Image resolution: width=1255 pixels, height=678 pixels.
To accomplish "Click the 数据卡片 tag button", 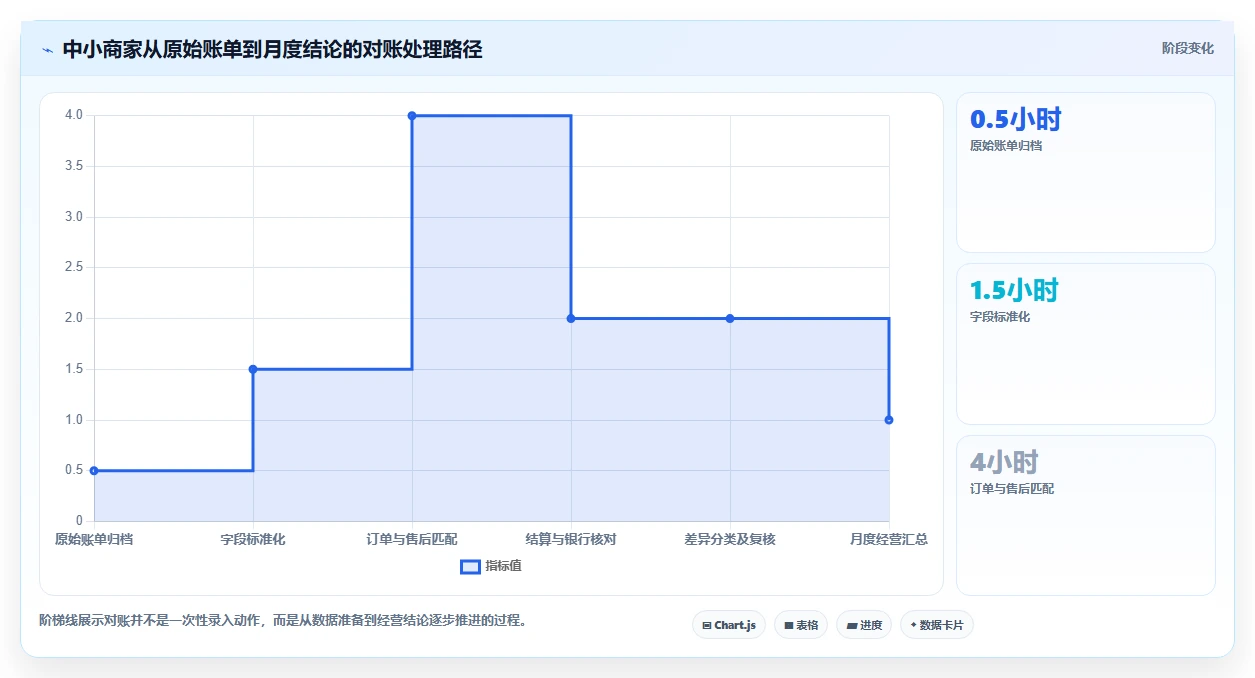I will coord(937,625).
